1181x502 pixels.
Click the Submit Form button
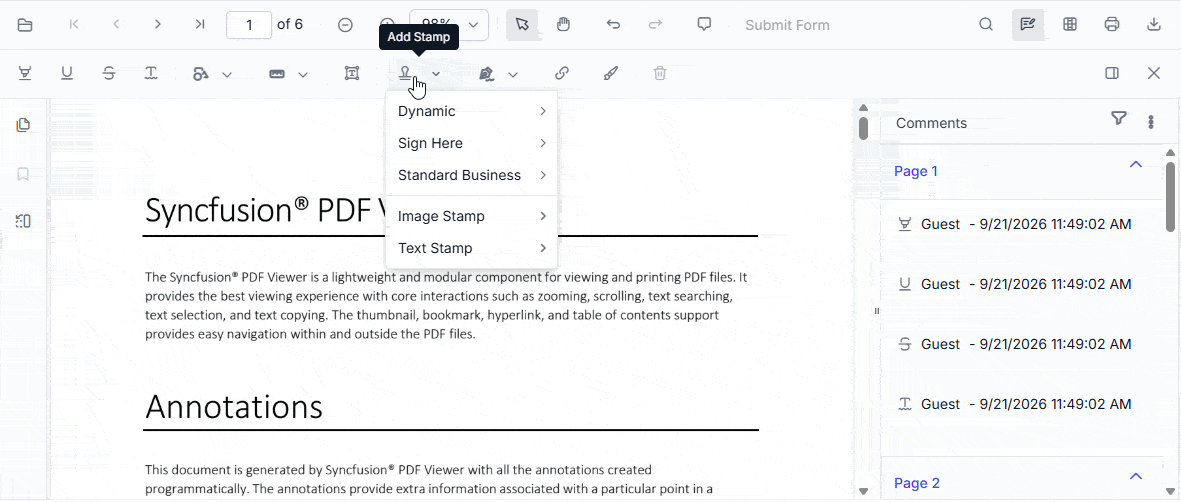click(x=787, y=25)
